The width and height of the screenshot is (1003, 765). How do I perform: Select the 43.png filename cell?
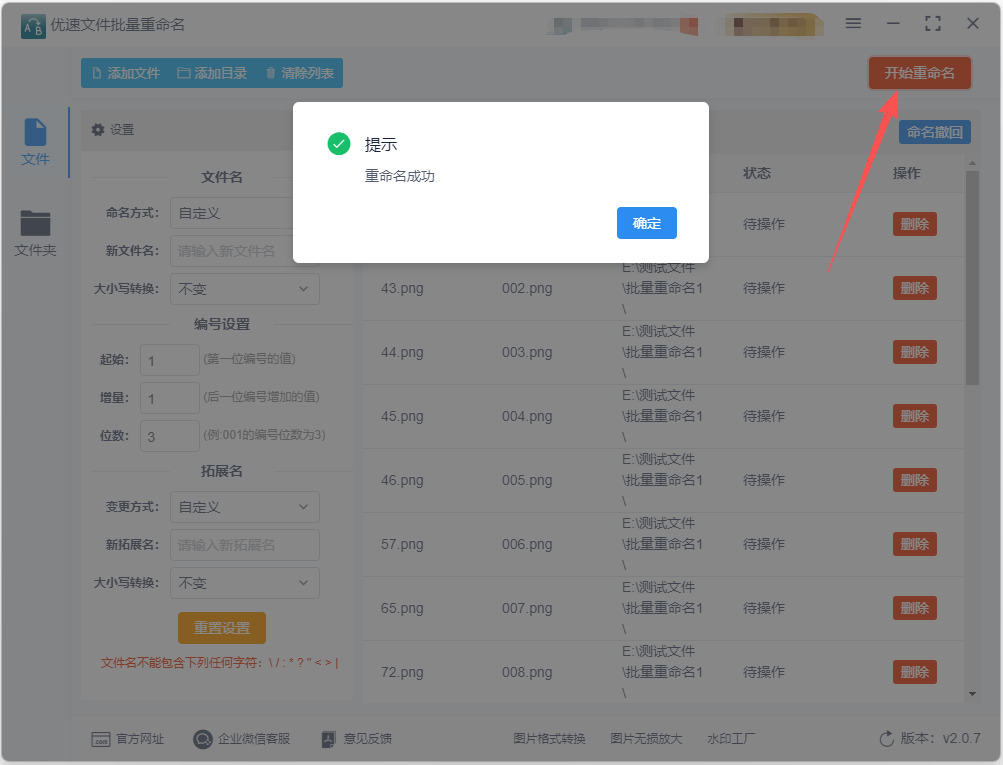click(402, 288)
